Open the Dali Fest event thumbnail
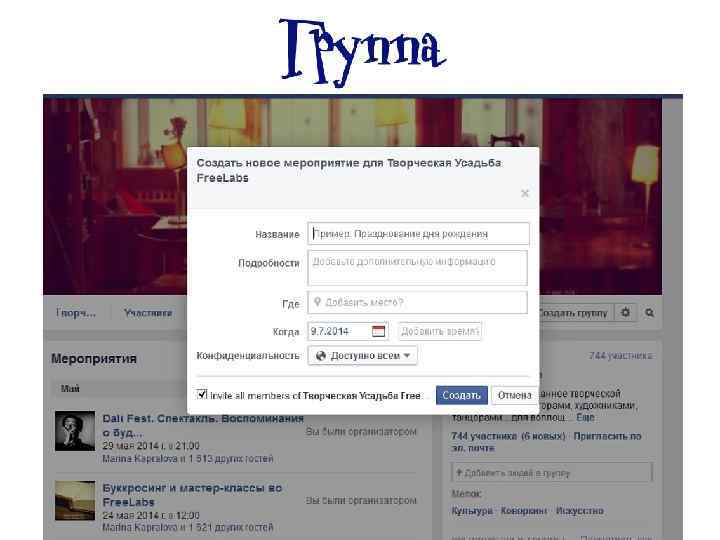This screenshot has width=720, height=540. [75, 431]
